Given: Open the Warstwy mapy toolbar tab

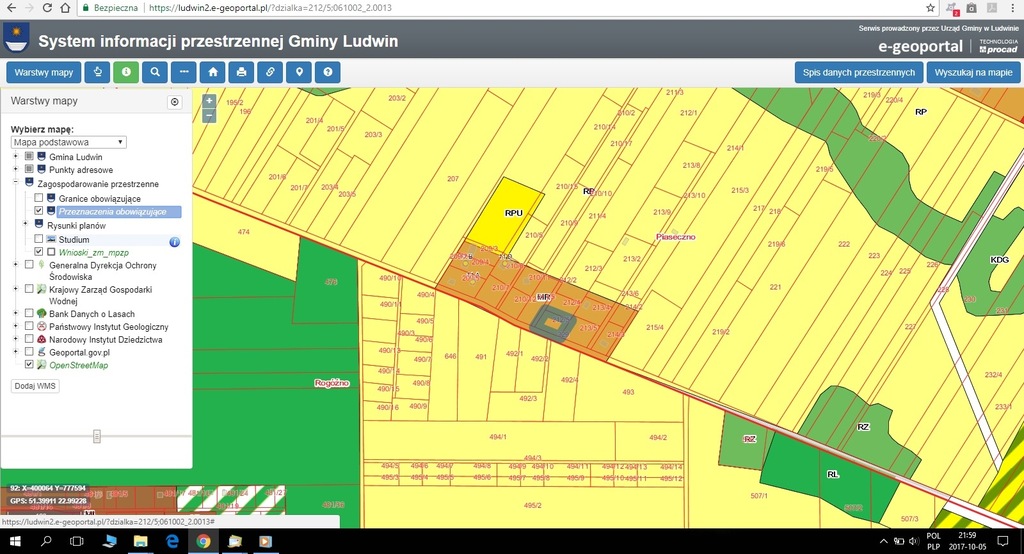Looking at the screenshot, I should click(43, 73).
